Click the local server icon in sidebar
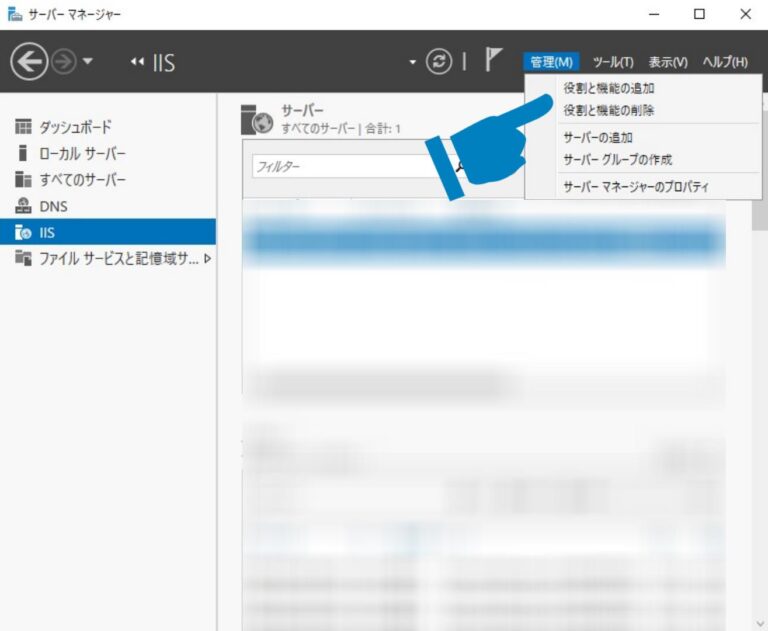Viewport: 768px width, 631px height. (x=23, y=153)
